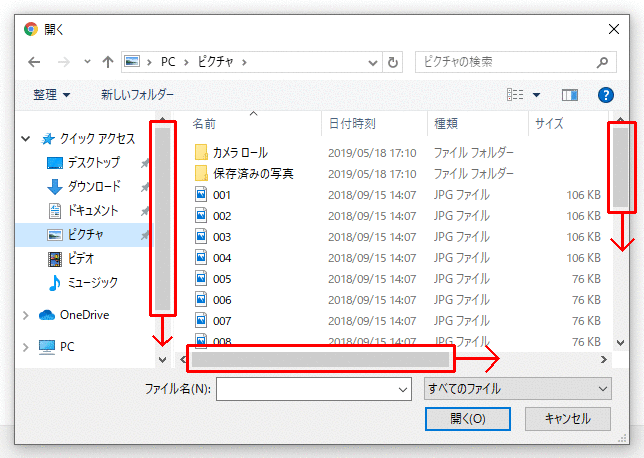Select the 003 JPG file
Viewport: 644px width, 458px height.
click(222, 237)
